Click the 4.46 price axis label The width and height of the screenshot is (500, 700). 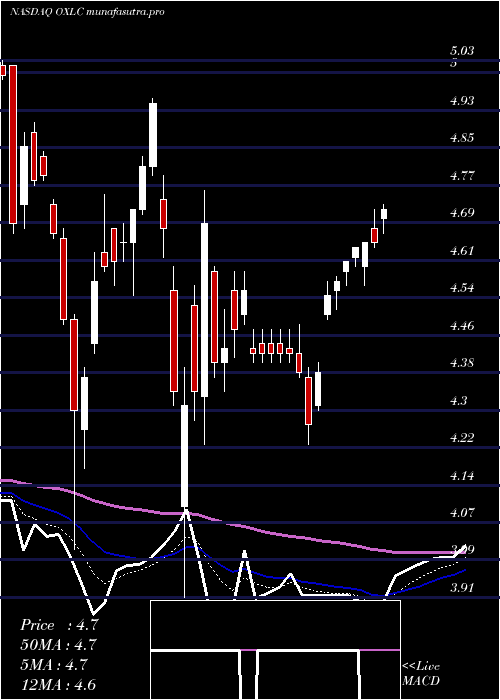click(x=462, y=325)
